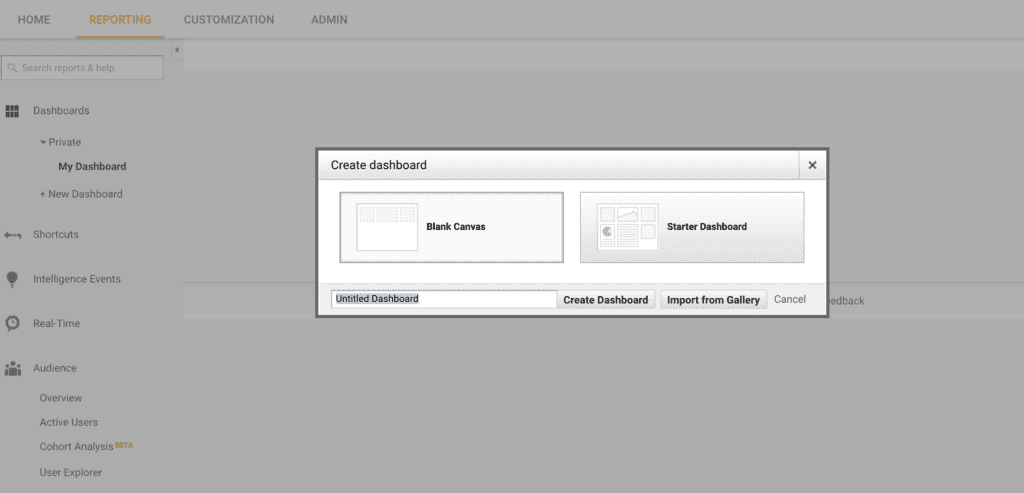This screenshot has width=1024, height=493.
Task: Switch to the ADMIN tab
Action: pos(329,20)
